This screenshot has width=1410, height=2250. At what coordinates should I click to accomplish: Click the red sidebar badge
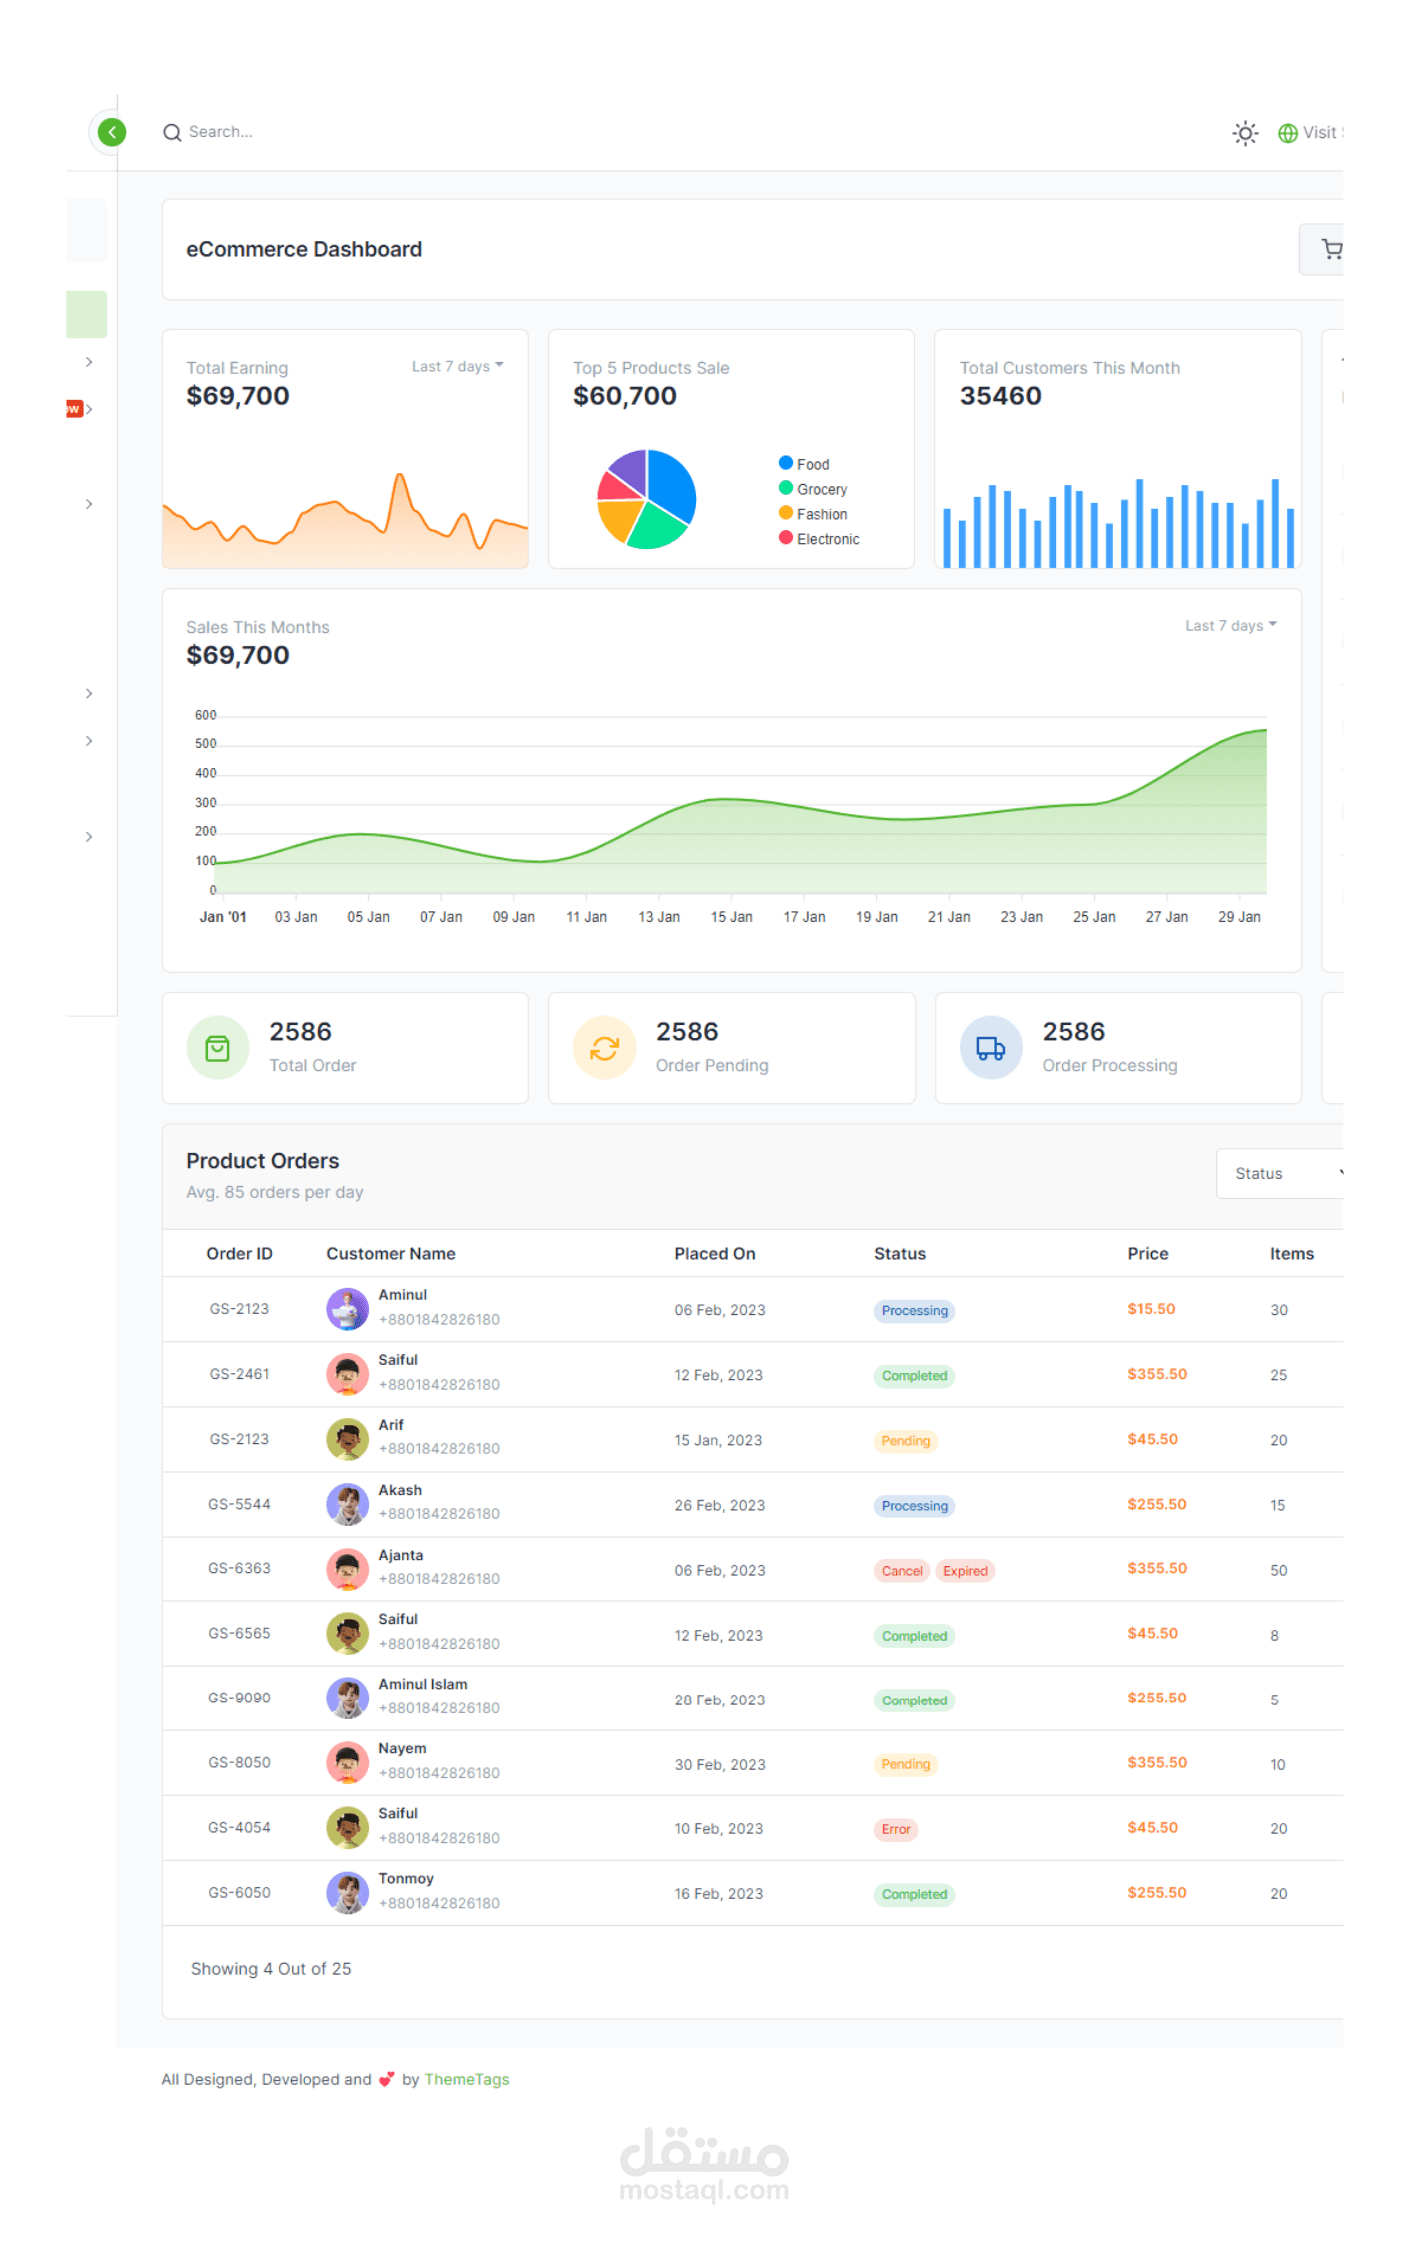point(74,408)
